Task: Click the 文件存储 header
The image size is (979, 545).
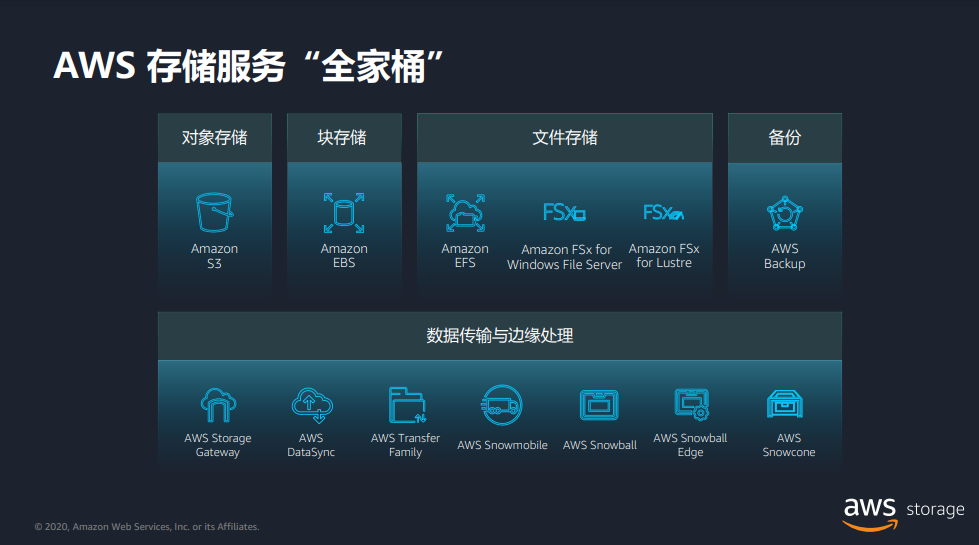Action: [564, 137]
